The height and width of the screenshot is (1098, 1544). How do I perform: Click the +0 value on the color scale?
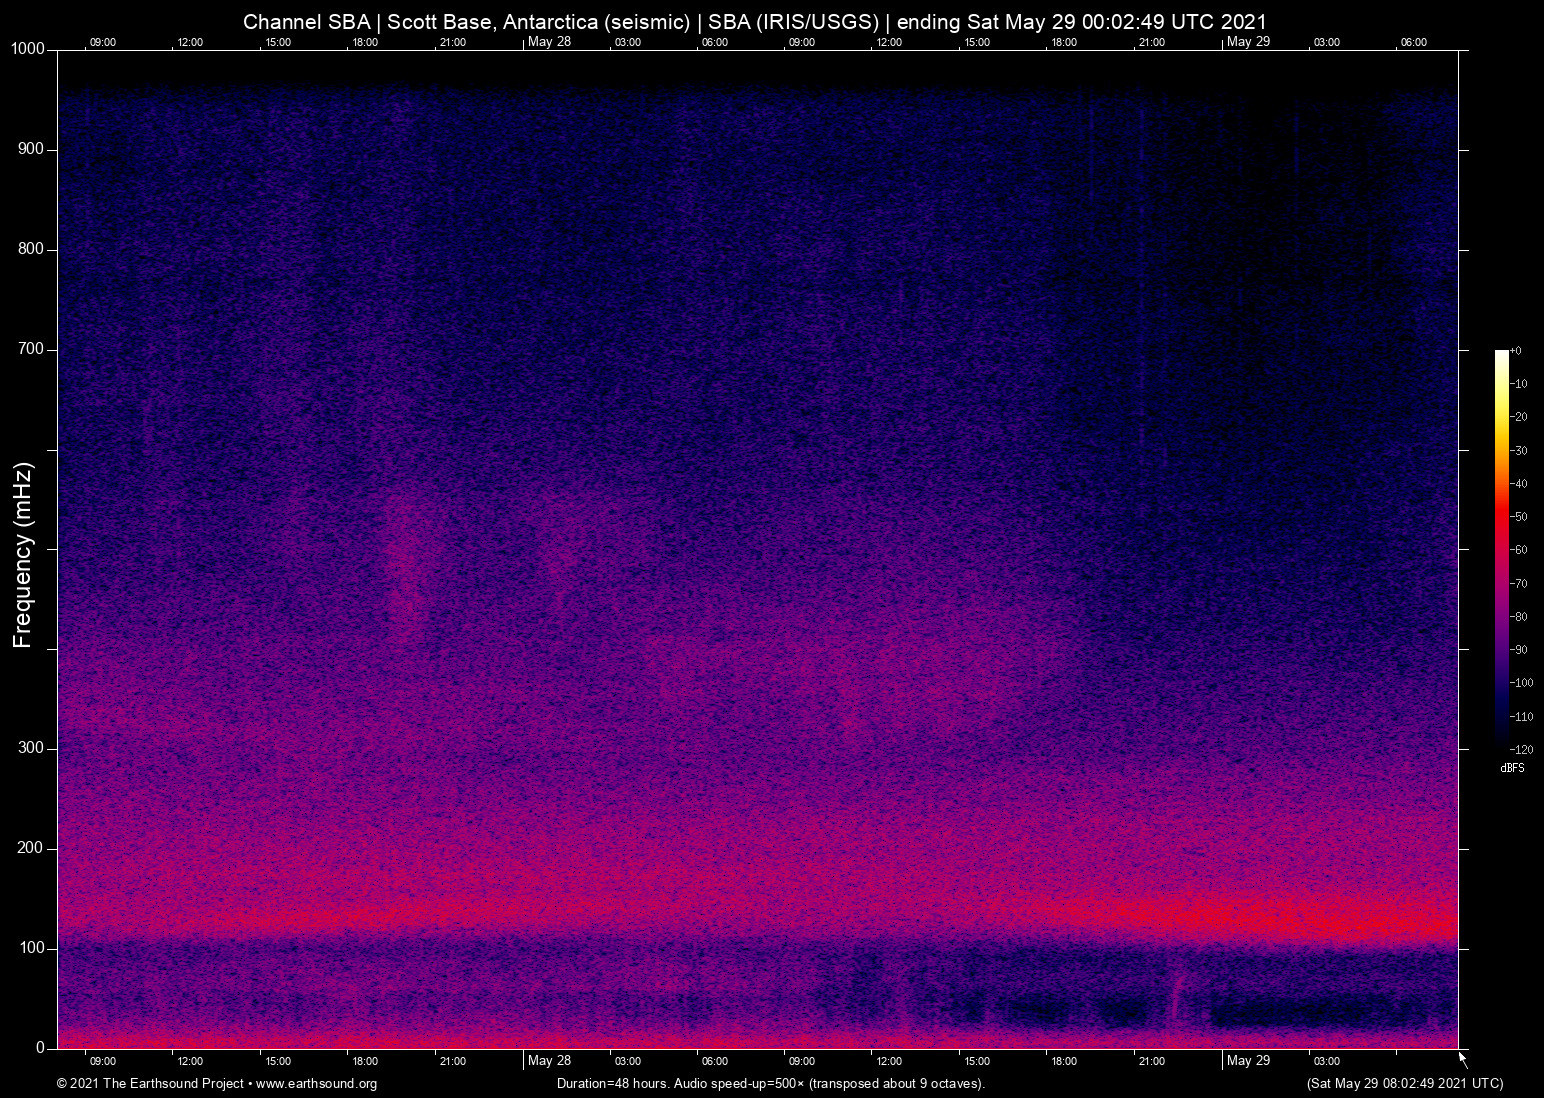click(1517, 351)
